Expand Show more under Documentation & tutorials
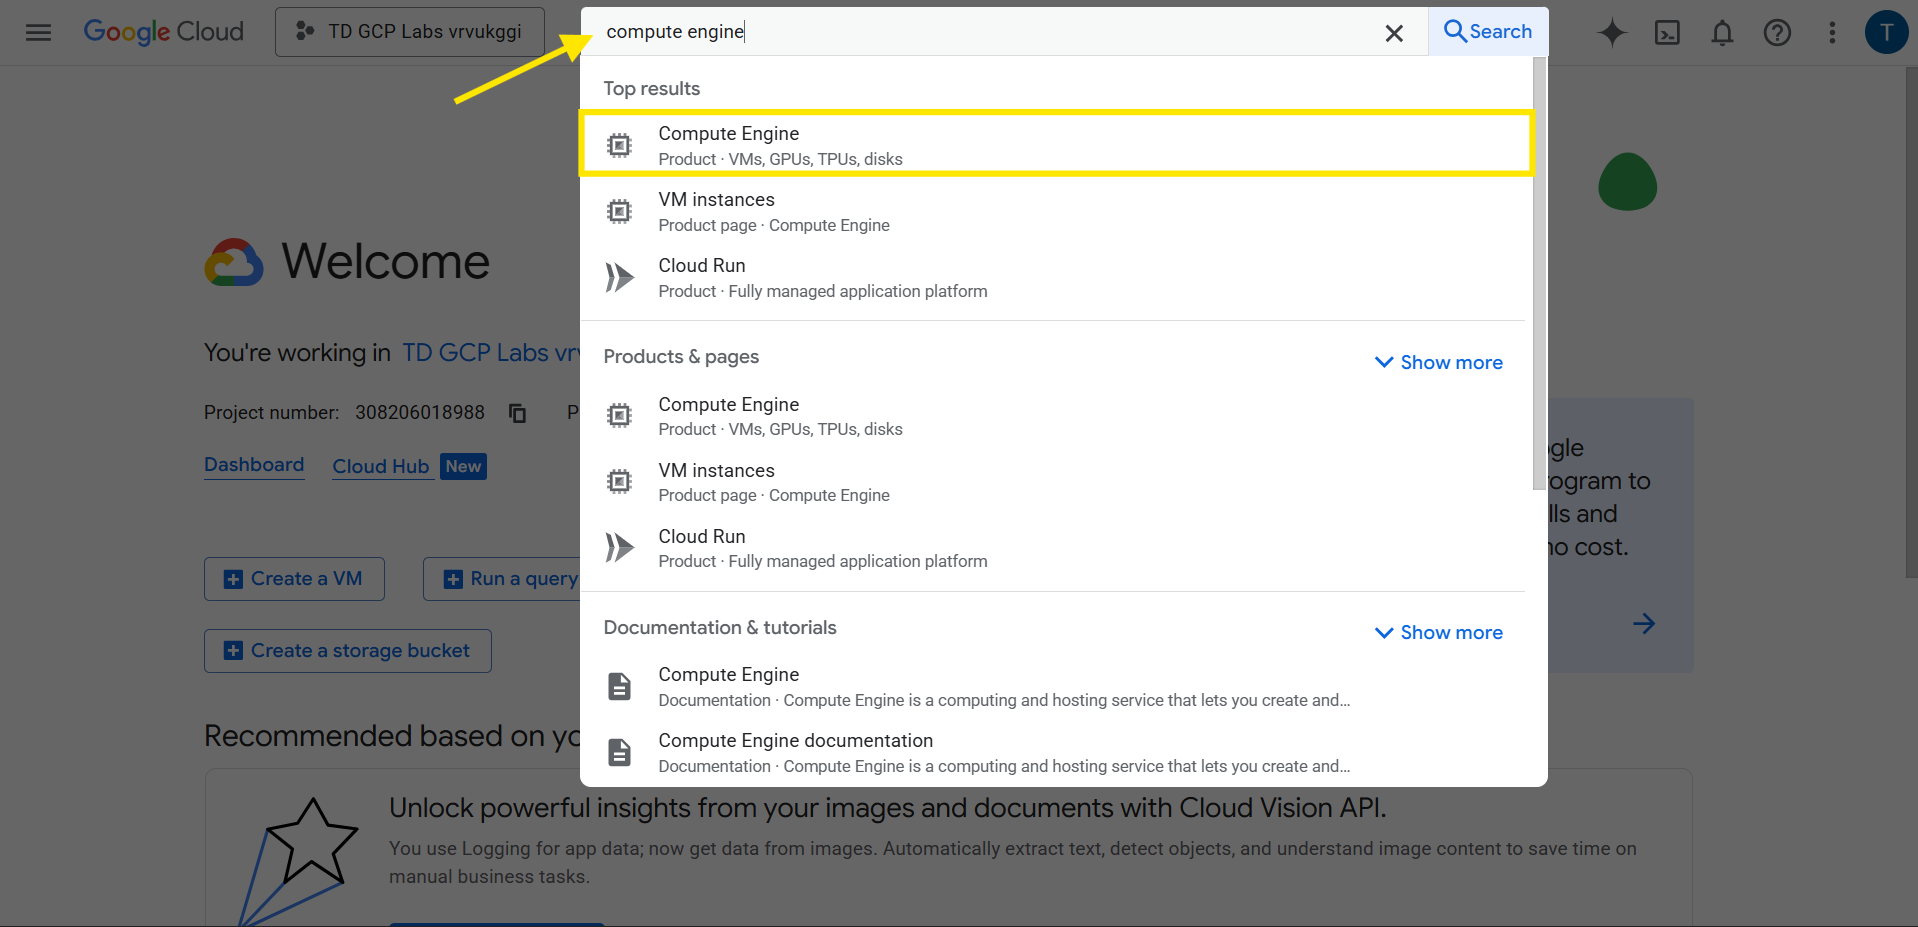 coord(1438,632)
